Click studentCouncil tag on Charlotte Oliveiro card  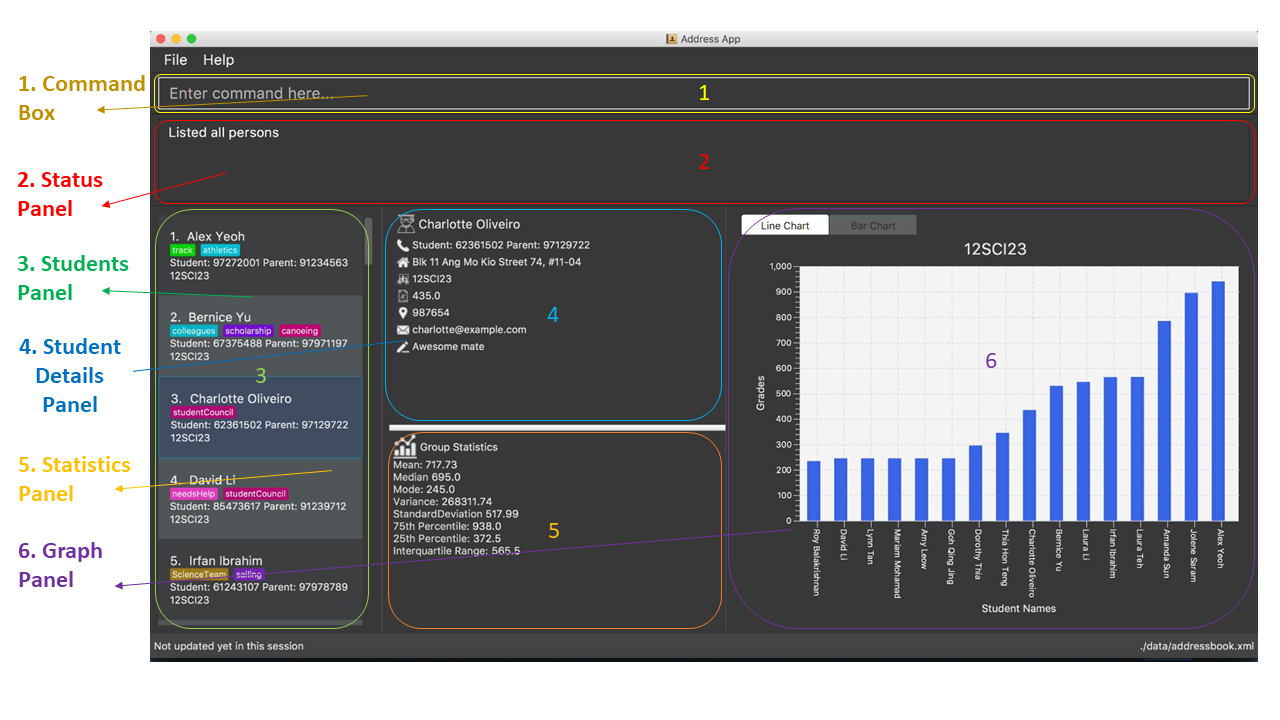click(203, 412)
